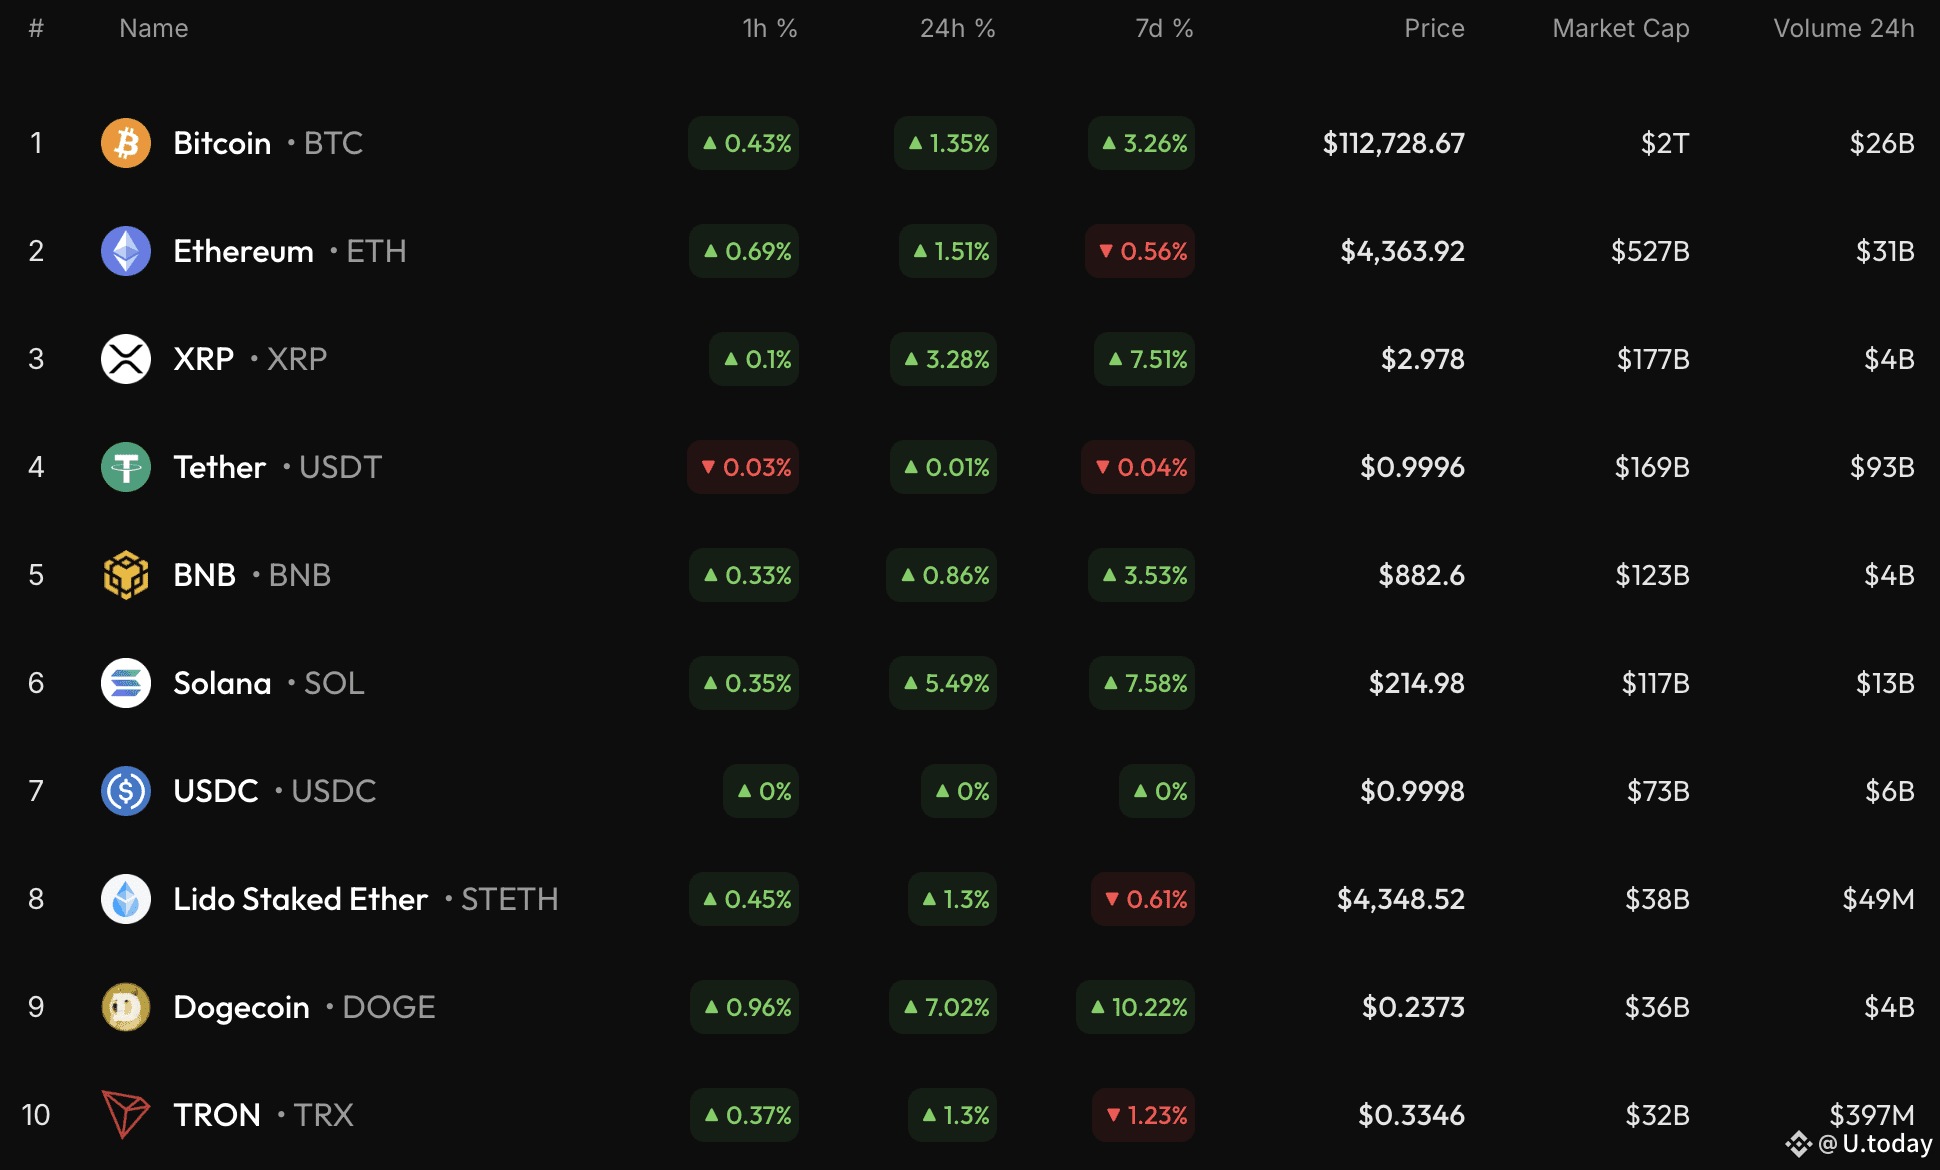Open the Ethereum name link
The height and width of the screenshot is (1170, 1940).
[x=244, y=251]
